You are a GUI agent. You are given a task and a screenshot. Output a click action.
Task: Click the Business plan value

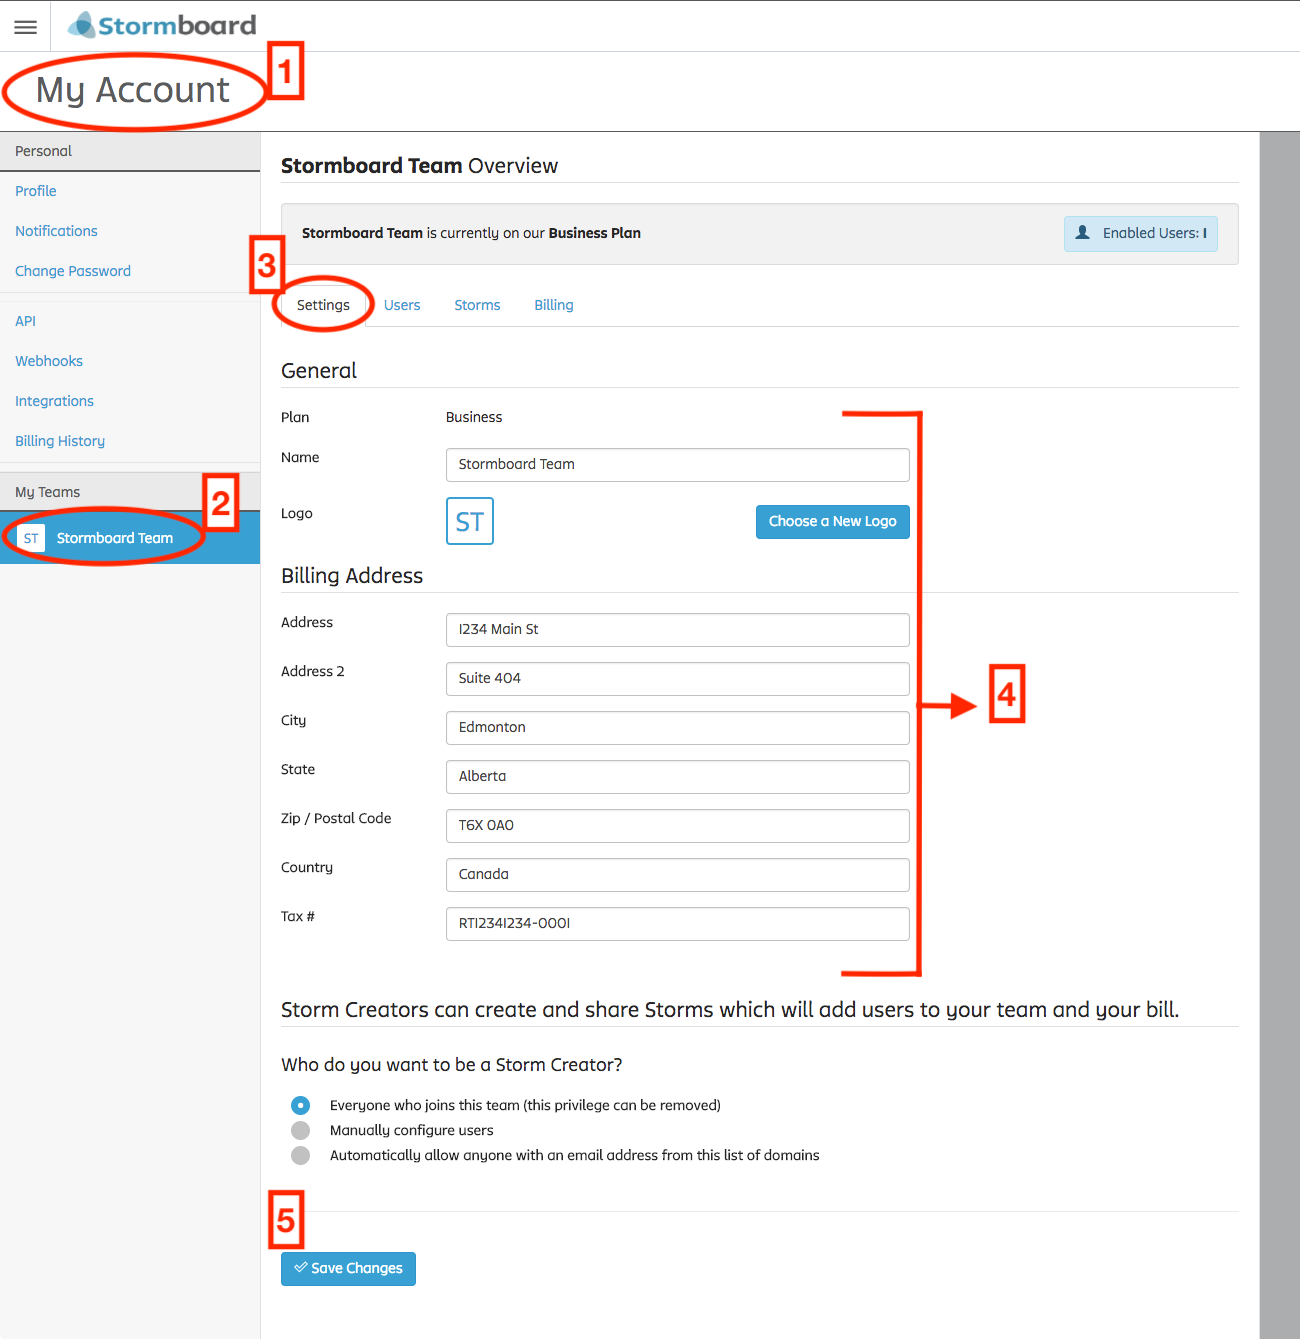(x=474, y=417)
